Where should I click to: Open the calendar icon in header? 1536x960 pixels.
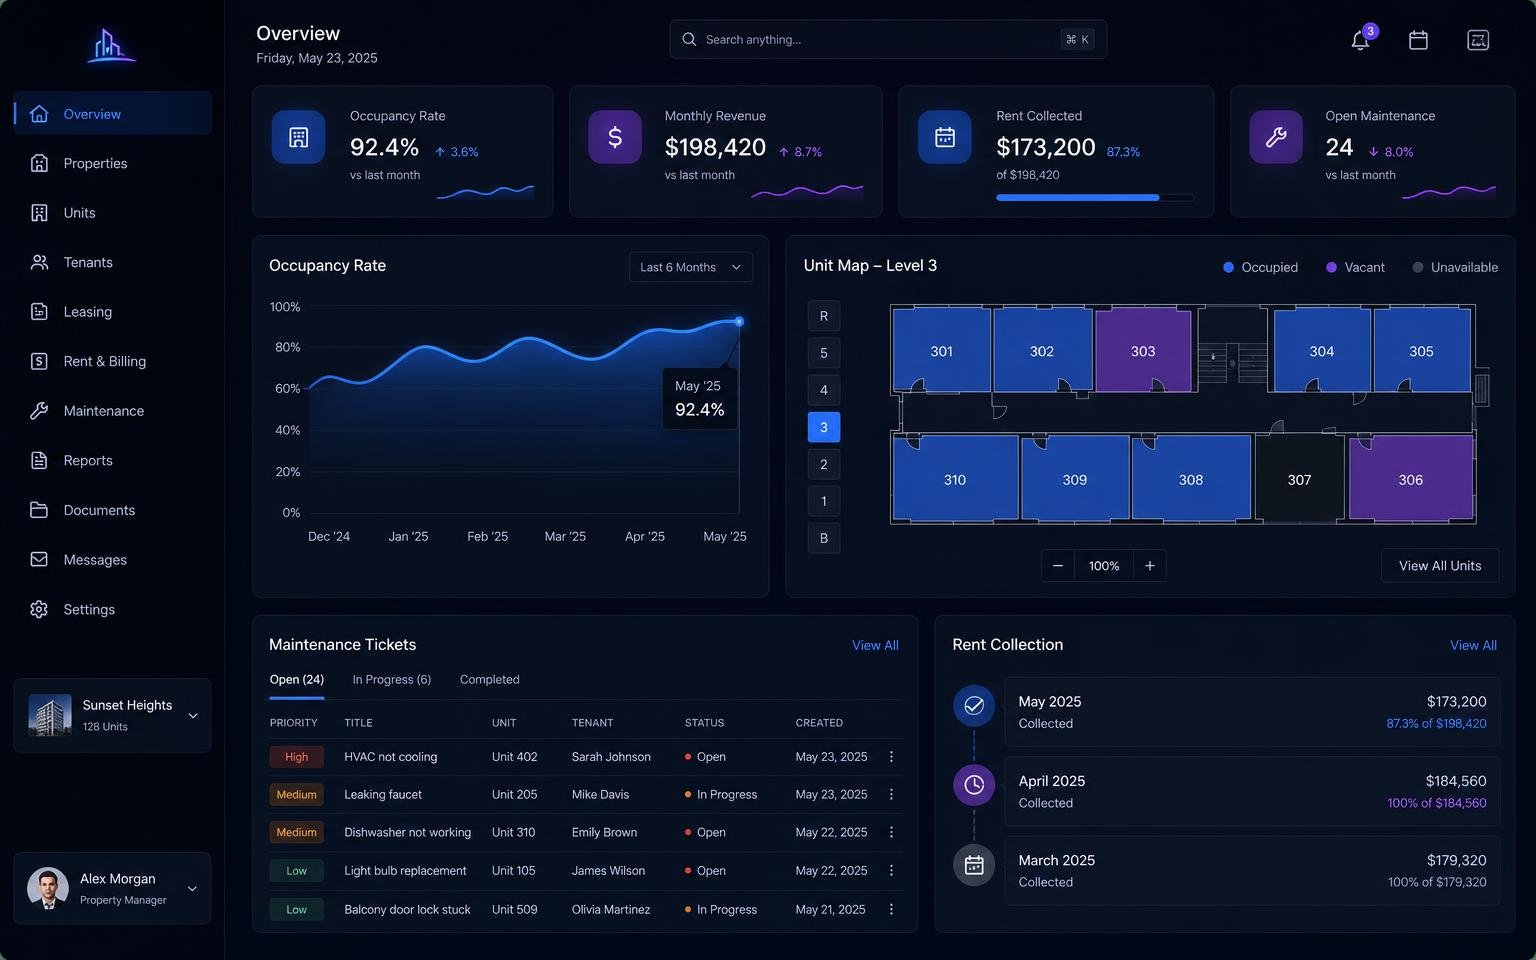click(x=1418, y=40)
